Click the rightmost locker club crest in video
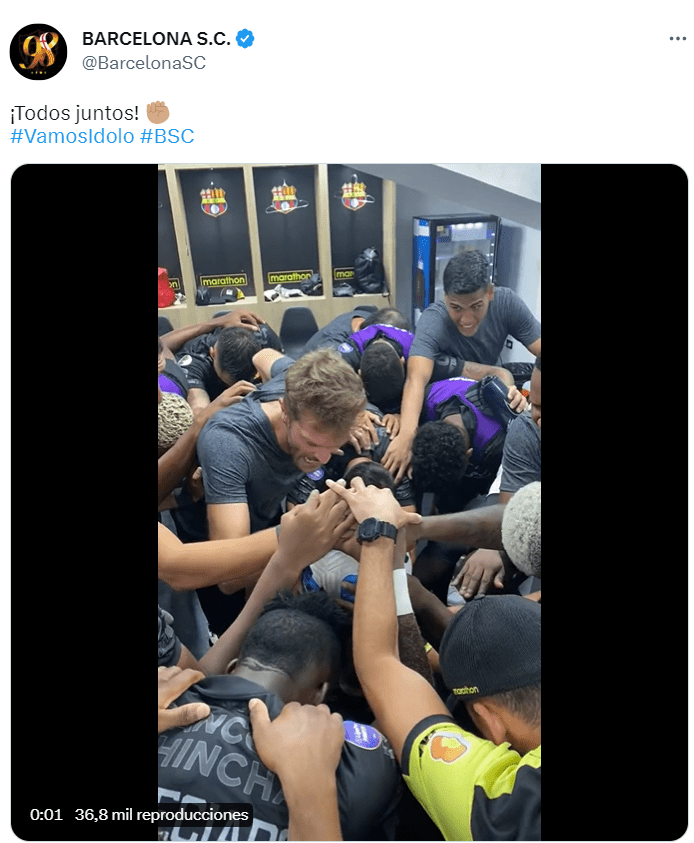 tap(354, 194)
